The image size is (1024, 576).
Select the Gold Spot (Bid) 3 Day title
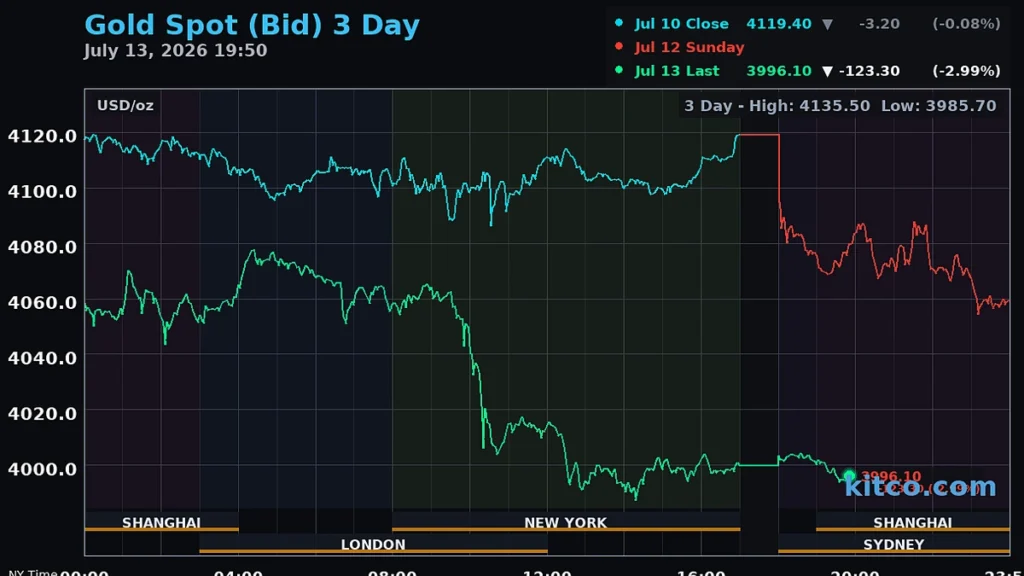pyautogui.click(x=252, y=25)
